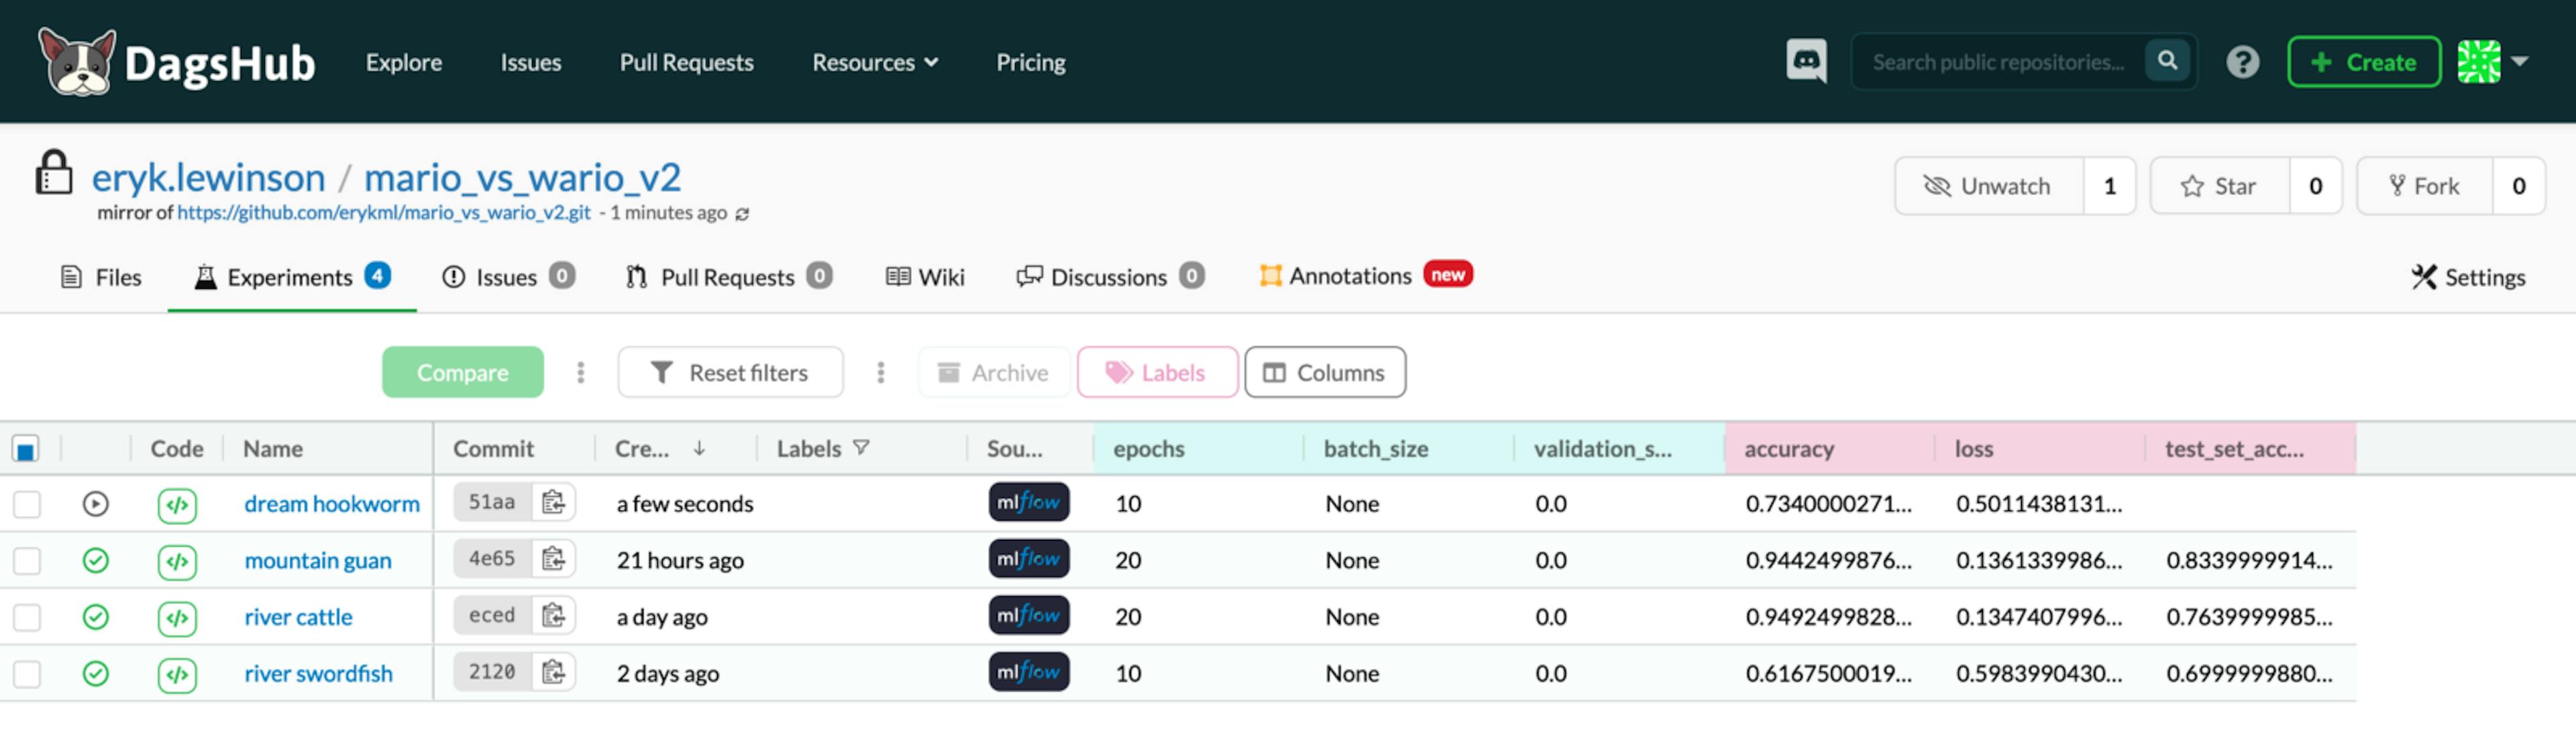Expand the Resources dropdown menu

click(875, 62)
